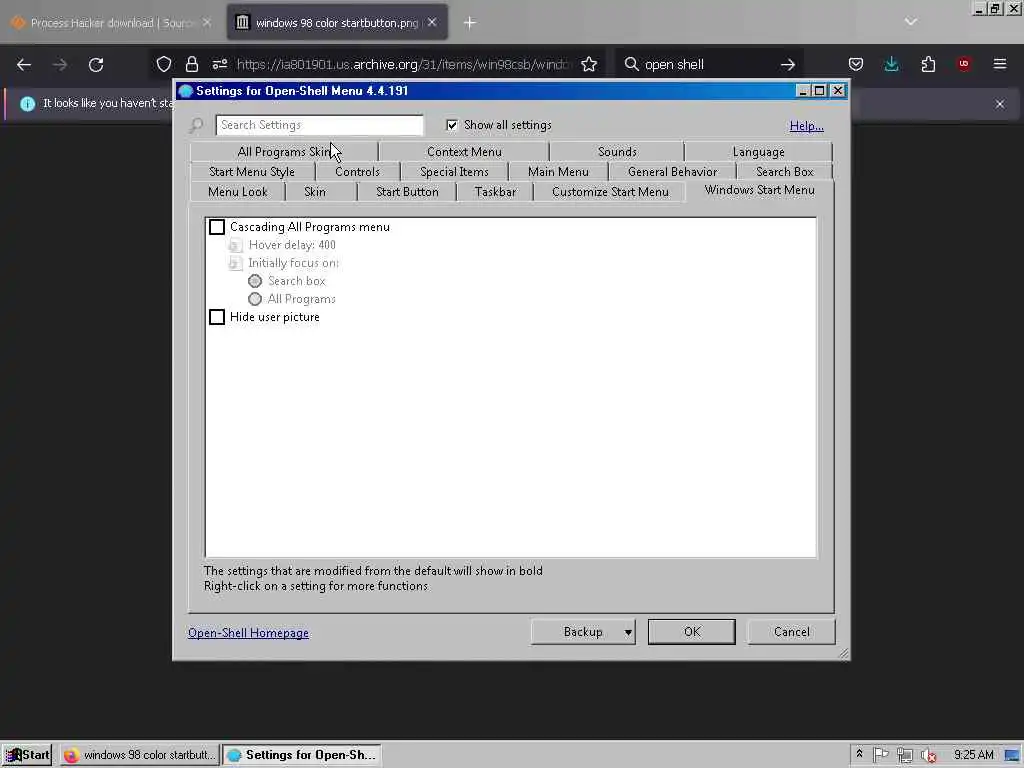Image resolution: width=1024 pixels, height=768 pixels.
Task: Toggle Show all settings checkbox
Action: pos(452,125)
